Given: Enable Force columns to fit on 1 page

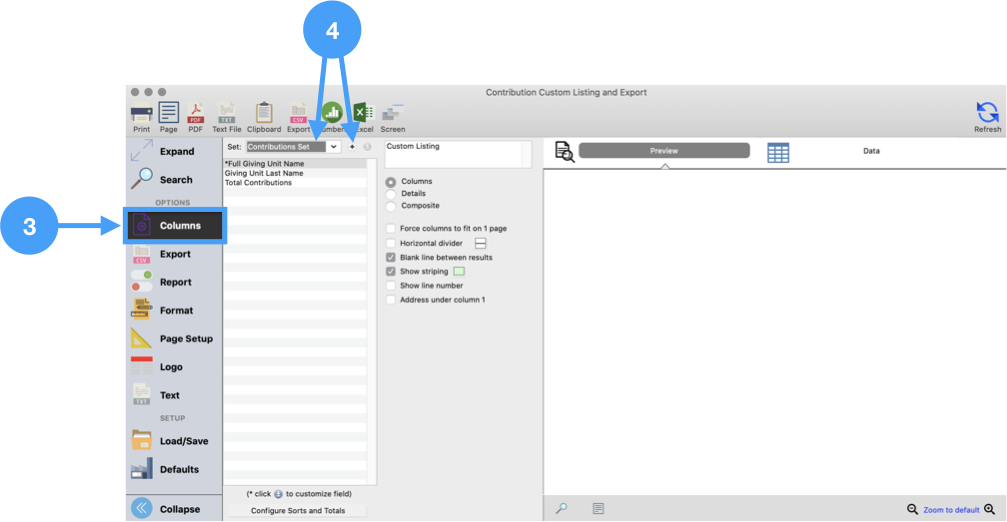Looking at the screenshot, I should [x=391, y=229].
